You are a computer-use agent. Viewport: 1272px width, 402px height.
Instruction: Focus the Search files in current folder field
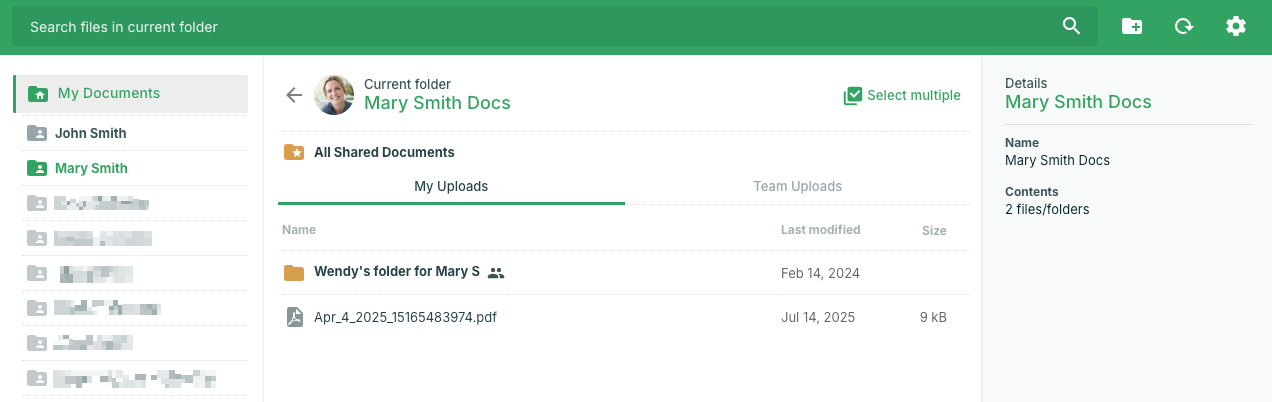coord(530,27)
